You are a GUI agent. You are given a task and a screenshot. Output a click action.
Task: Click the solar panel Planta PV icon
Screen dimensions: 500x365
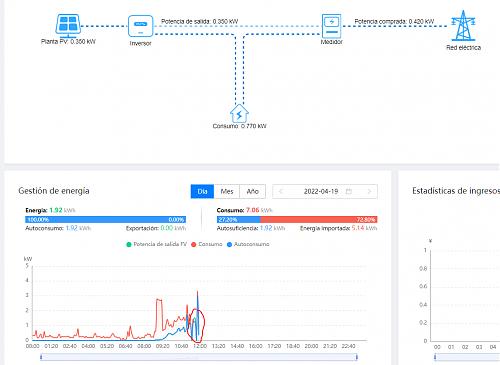tap(68, 25)
